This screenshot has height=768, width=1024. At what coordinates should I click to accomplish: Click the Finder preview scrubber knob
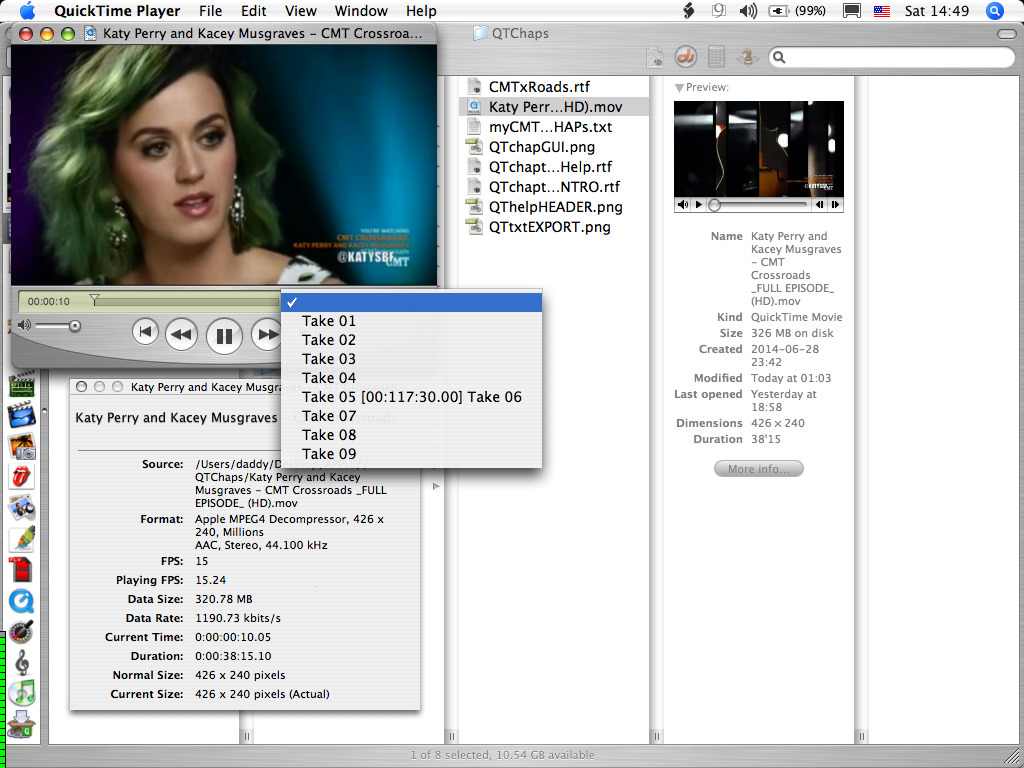click(714, 205)
